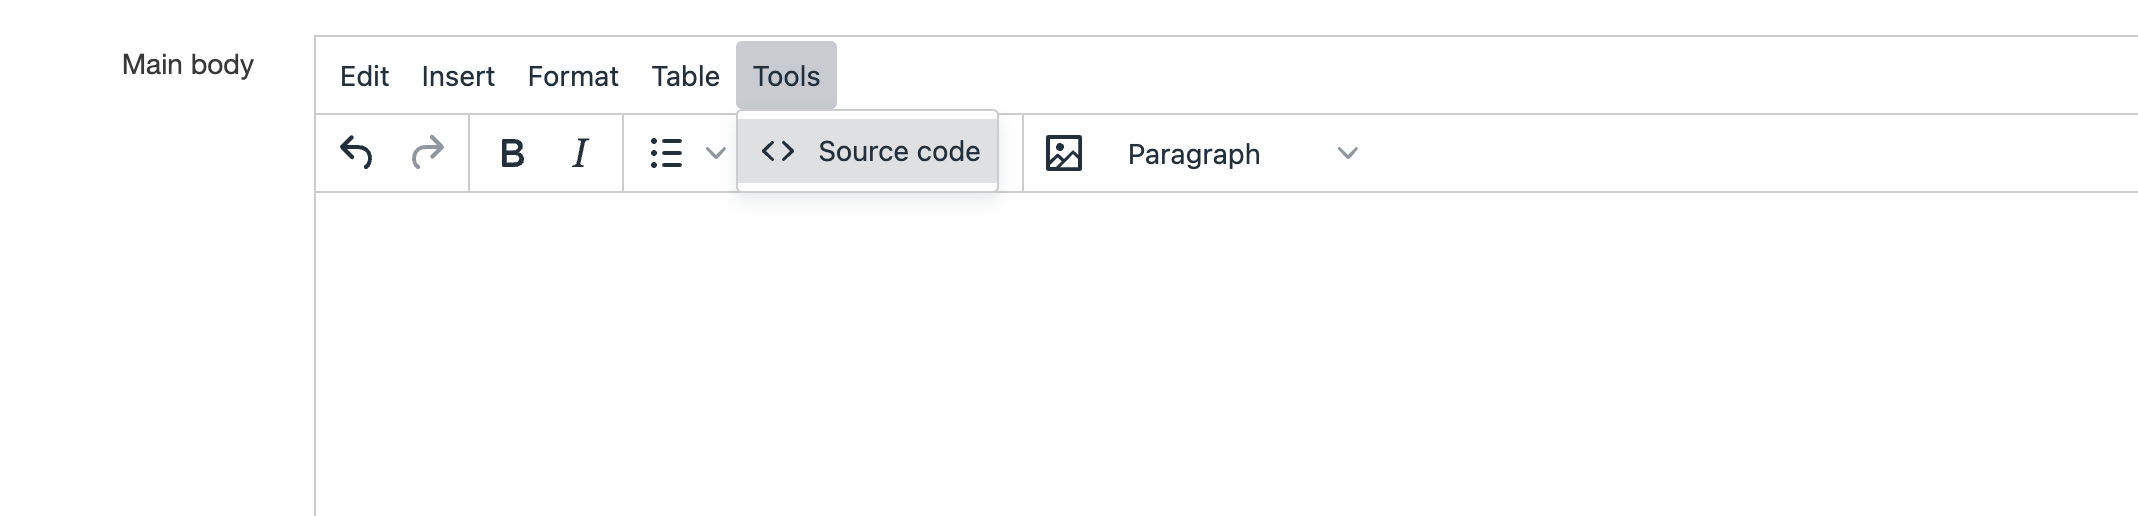Choose the Source code text option
Screen dimensions: 2138x516
(898, 151)
